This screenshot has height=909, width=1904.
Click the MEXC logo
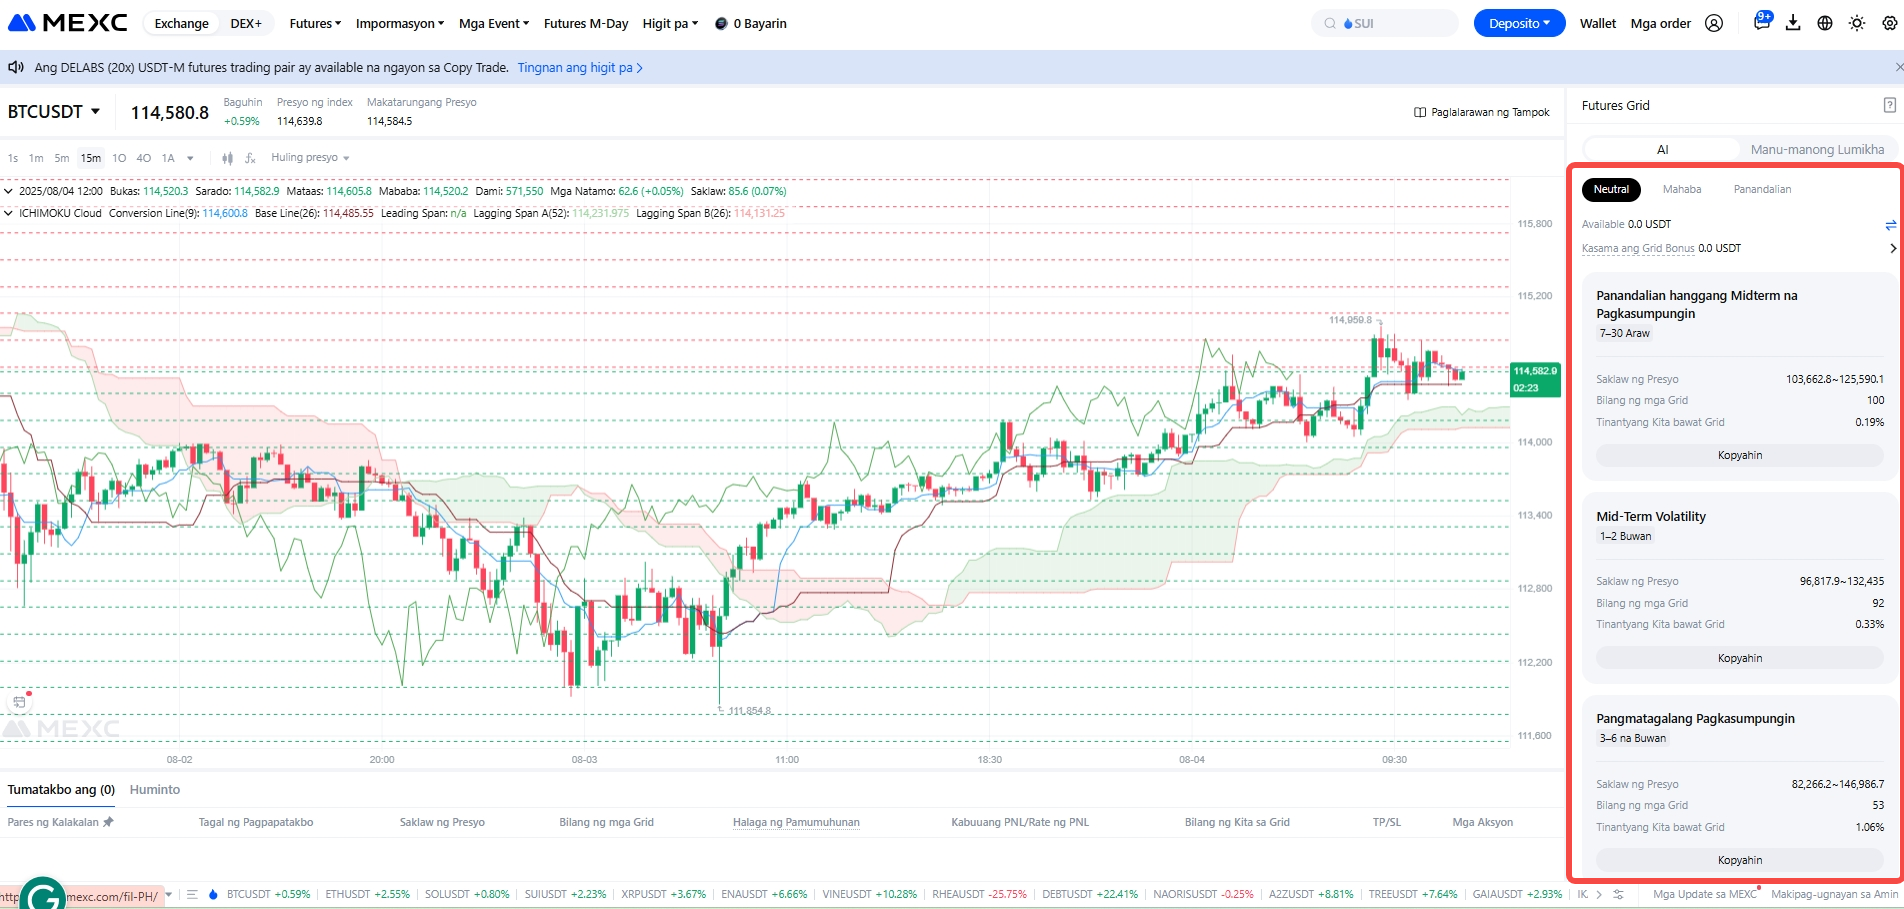click(68, 23)
